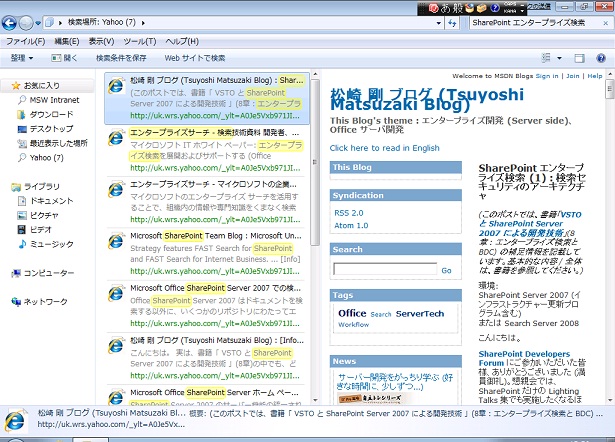Select ピクチャ library

point(38,215)
